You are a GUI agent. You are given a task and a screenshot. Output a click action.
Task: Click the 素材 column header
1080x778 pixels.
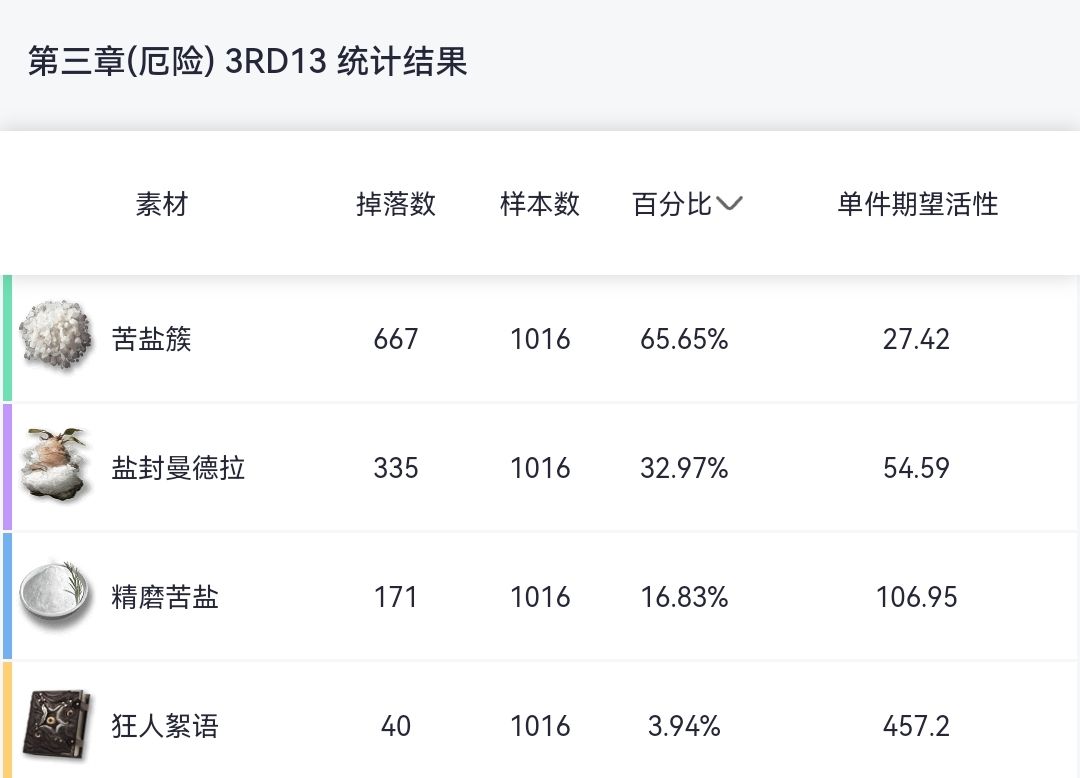pyautogui.click(x=162, y=205)
